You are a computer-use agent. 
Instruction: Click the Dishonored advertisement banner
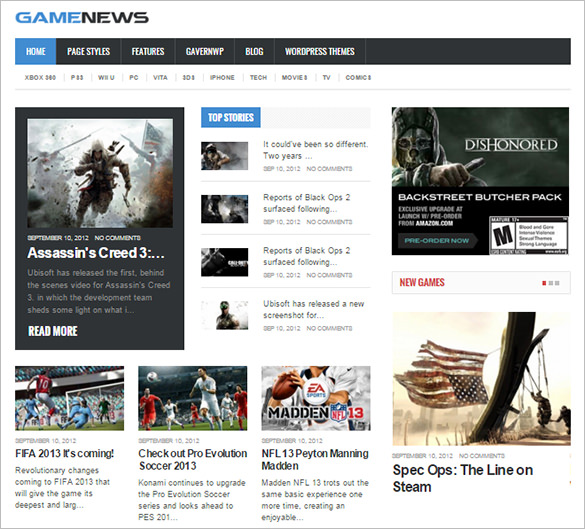(x=481, y=181)
